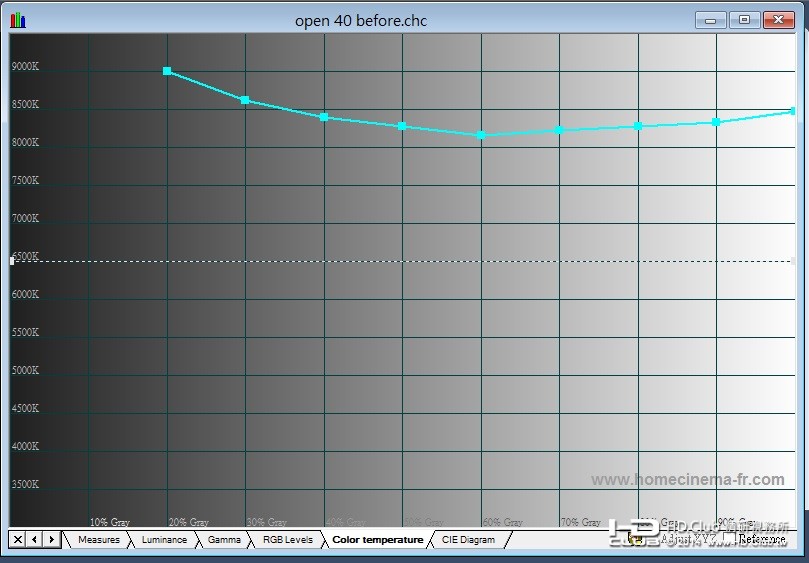
Task: Close the open 40 before.chc window
Action: click(779, 20)
